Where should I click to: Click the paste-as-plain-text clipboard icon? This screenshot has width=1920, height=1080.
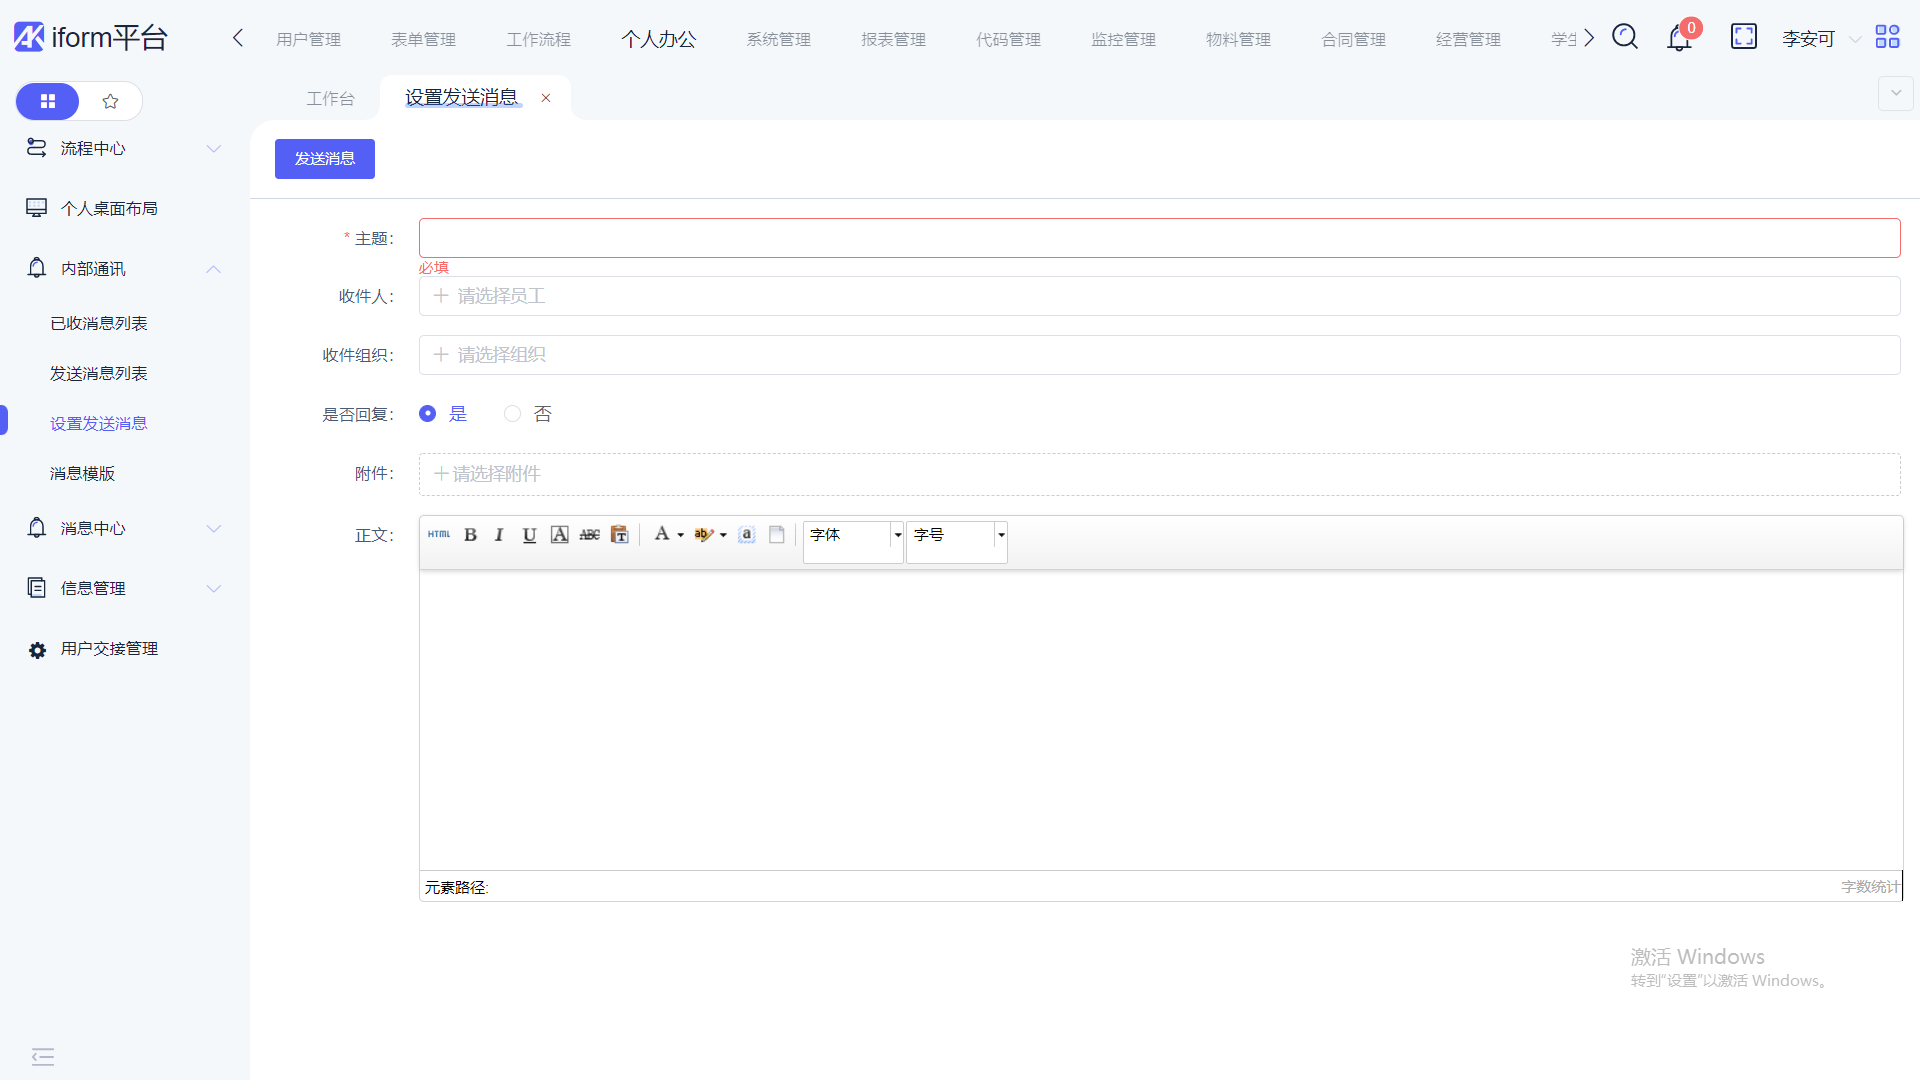coord(620,535)
